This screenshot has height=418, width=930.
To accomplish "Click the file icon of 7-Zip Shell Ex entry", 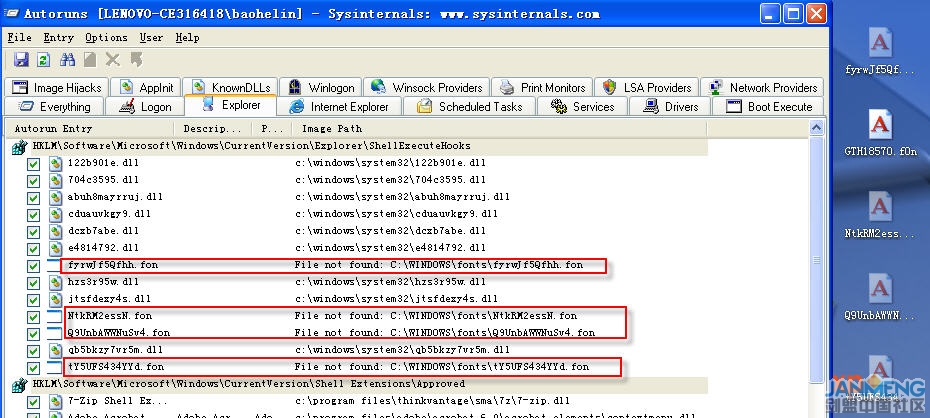I will pos(55,402).
